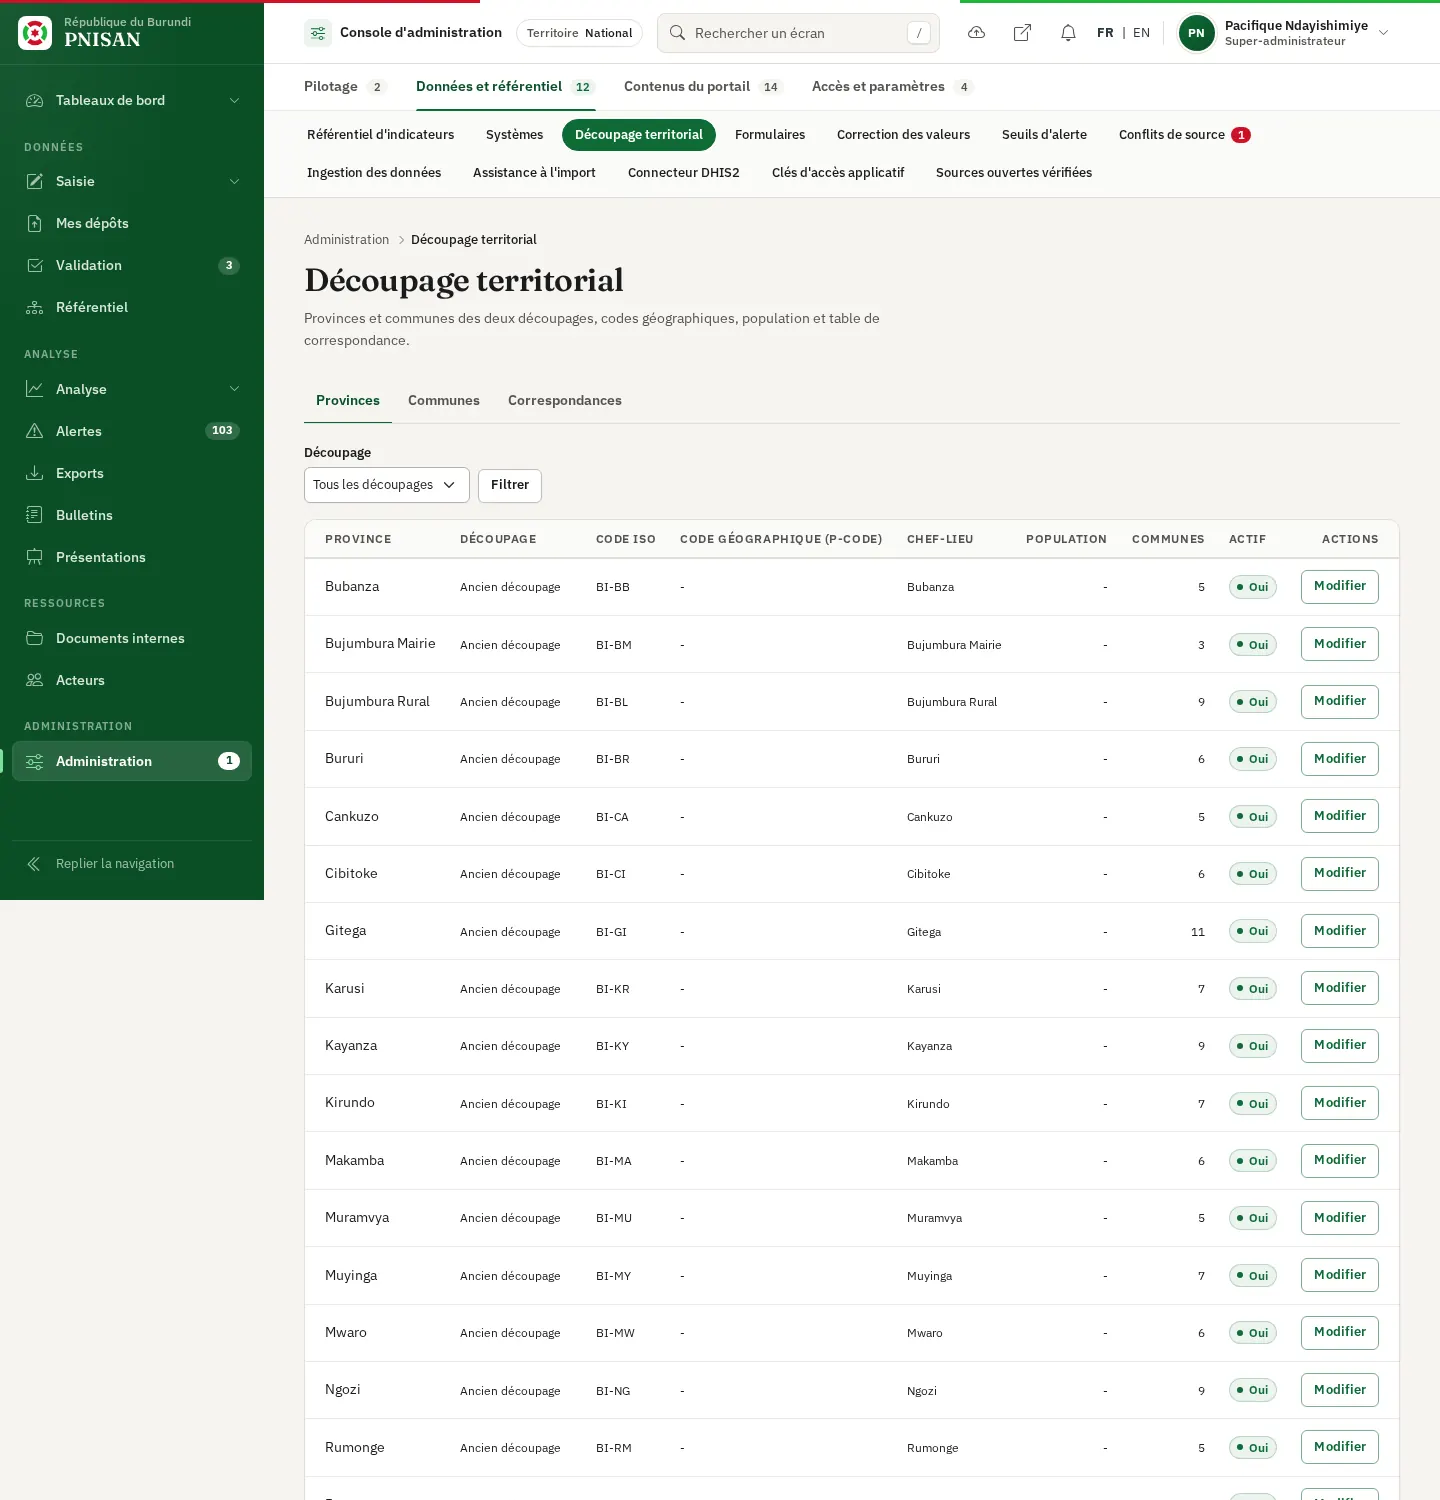This screenshot has height=1500, width=1440.
Task: Click the Documents internes folder icon
Action: 35,638
